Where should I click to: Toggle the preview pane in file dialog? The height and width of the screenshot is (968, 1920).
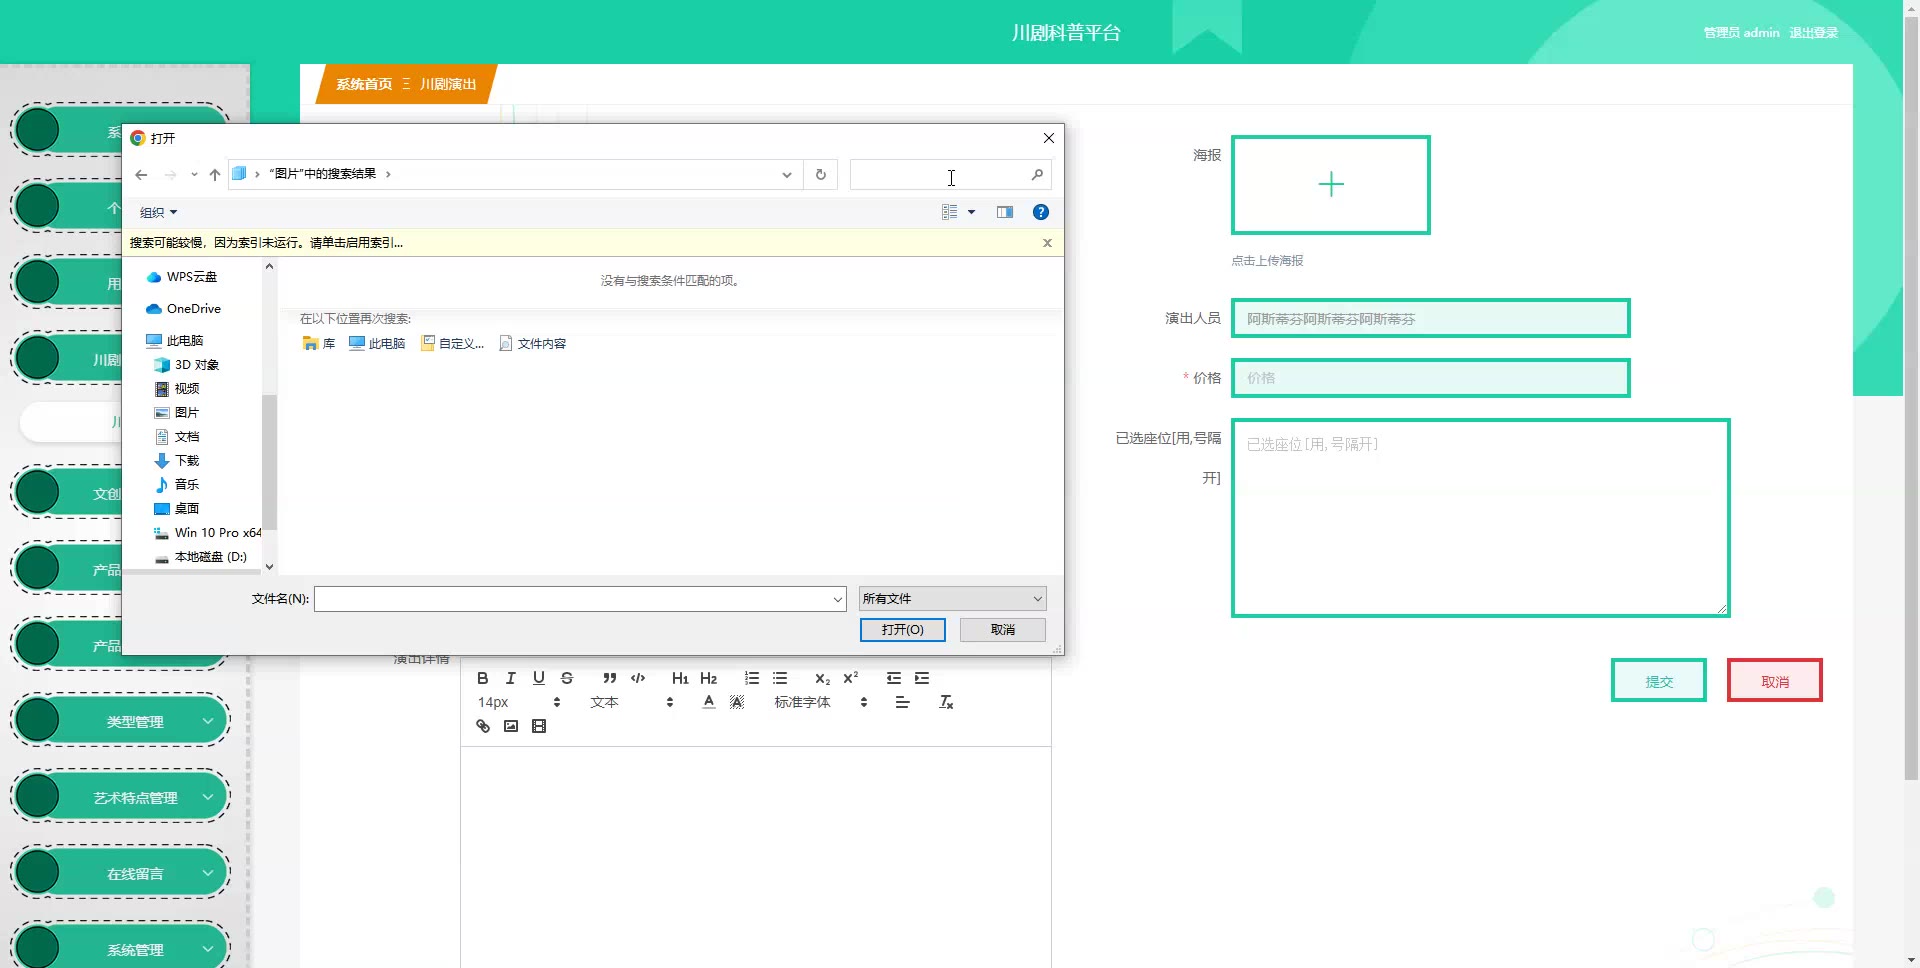coord(1004,212)
